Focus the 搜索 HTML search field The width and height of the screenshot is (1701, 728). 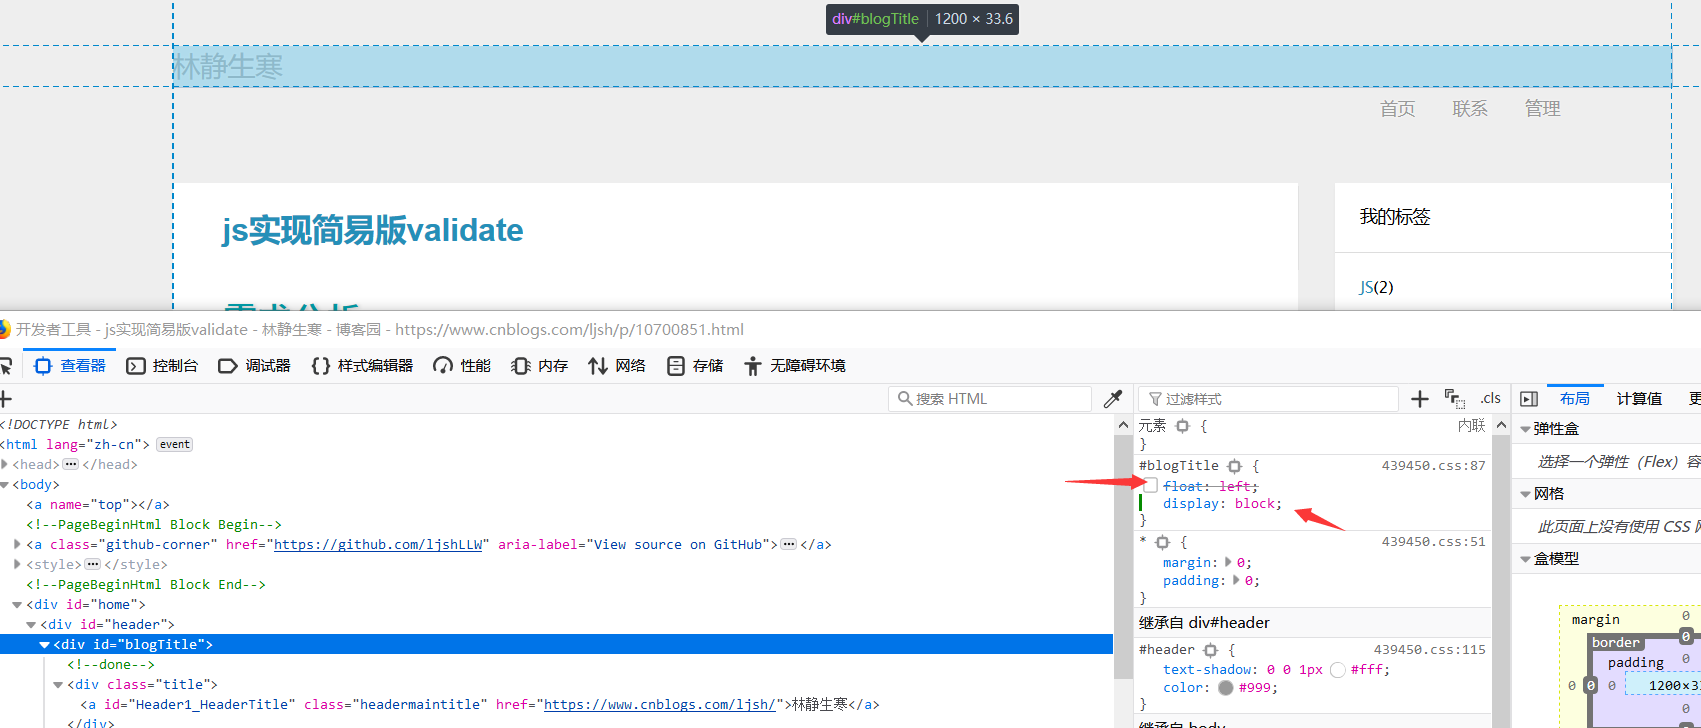(x=990, y=399)
